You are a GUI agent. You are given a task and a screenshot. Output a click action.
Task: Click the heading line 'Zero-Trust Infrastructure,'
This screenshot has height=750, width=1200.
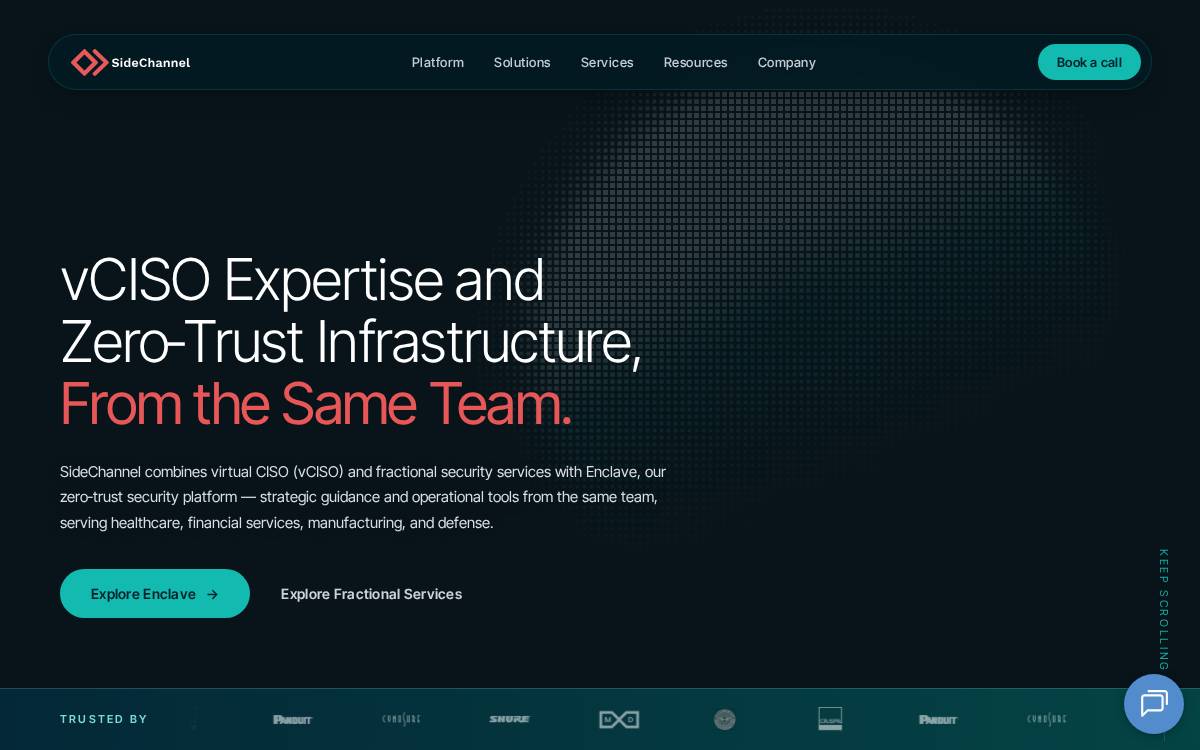(351, 342)
